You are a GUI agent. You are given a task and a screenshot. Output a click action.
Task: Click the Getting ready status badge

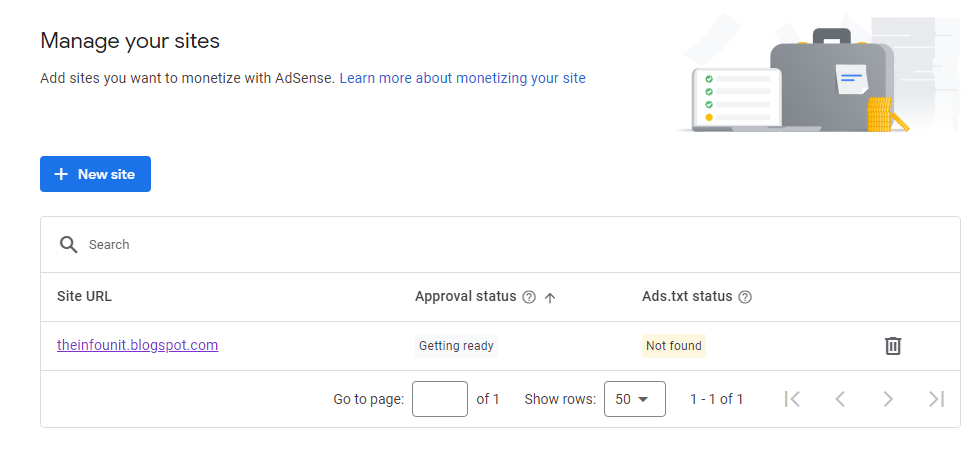pyautogui.click(x=456, y=346)
